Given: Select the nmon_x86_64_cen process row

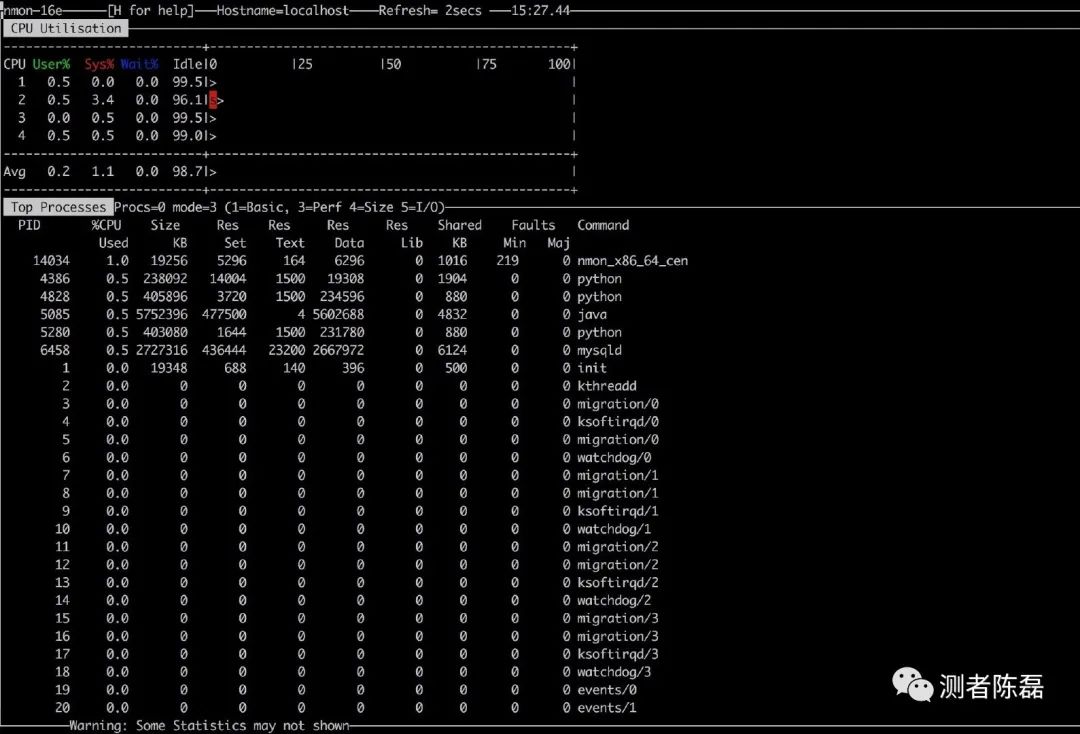Looking at the screenshot, I should tap(360, 261).
